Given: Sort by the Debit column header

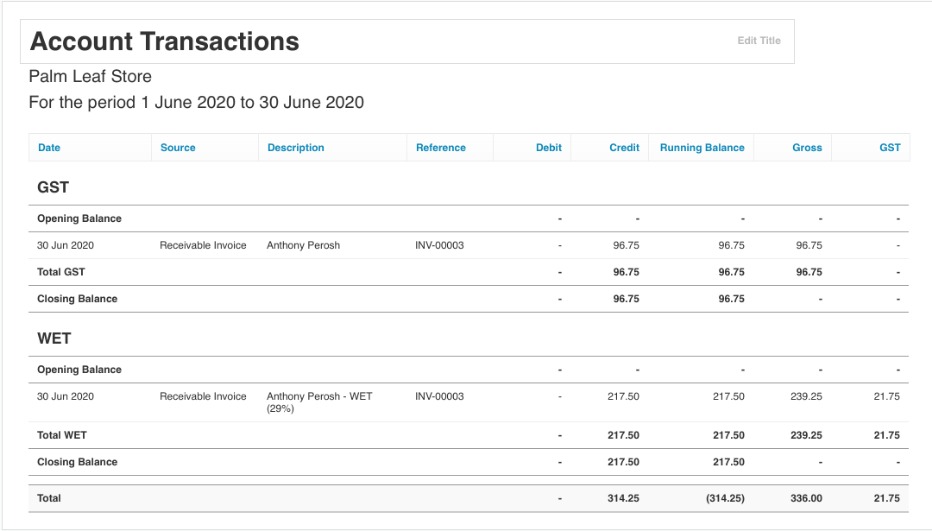Looking at the screenshot, I should [x=548, y=148].
